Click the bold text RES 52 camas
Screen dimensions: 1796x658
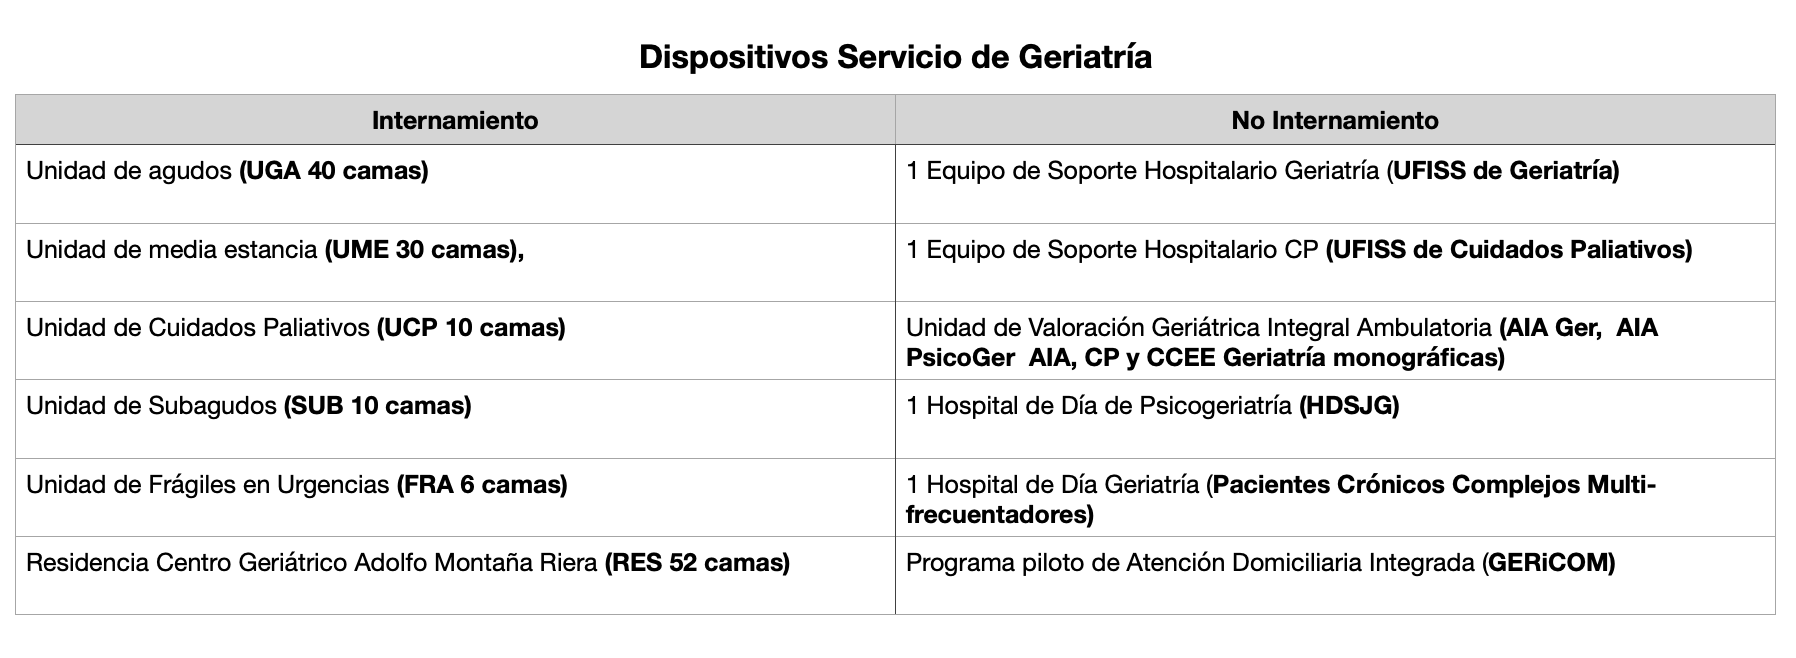point(697,563)
